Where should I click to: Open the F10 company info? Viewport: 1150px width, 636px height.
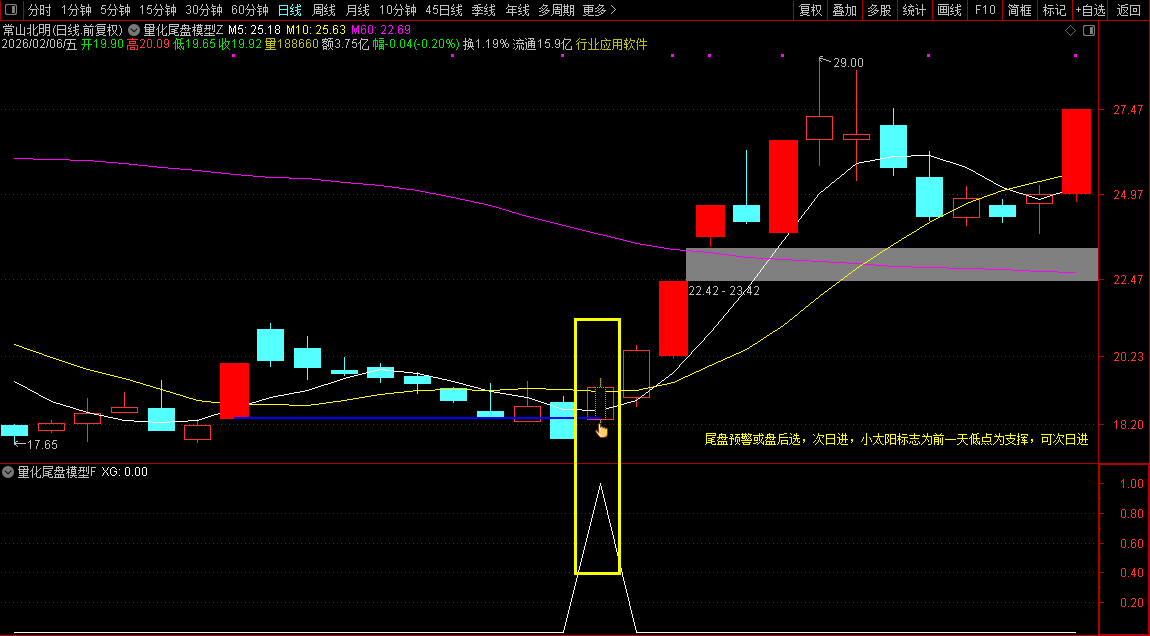coord(984,10)
